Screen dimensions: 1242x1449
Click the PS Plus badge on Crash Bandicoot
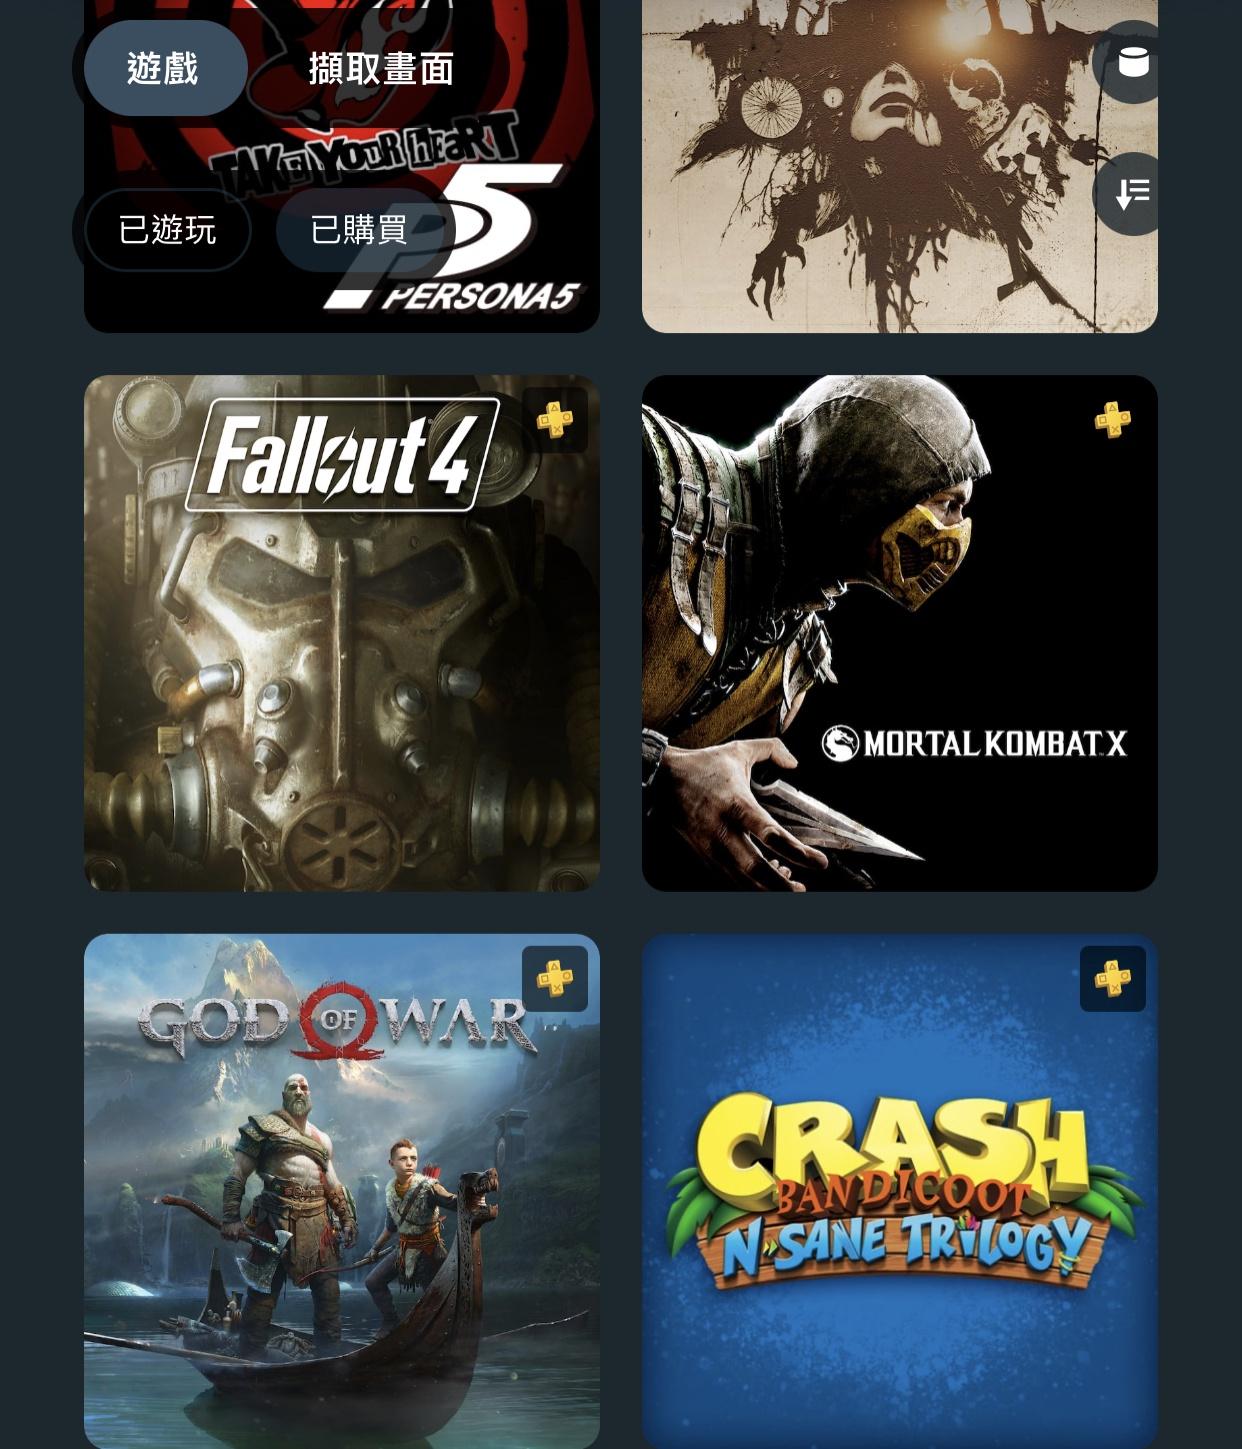pyautogui.click(x=1113, y=979)
